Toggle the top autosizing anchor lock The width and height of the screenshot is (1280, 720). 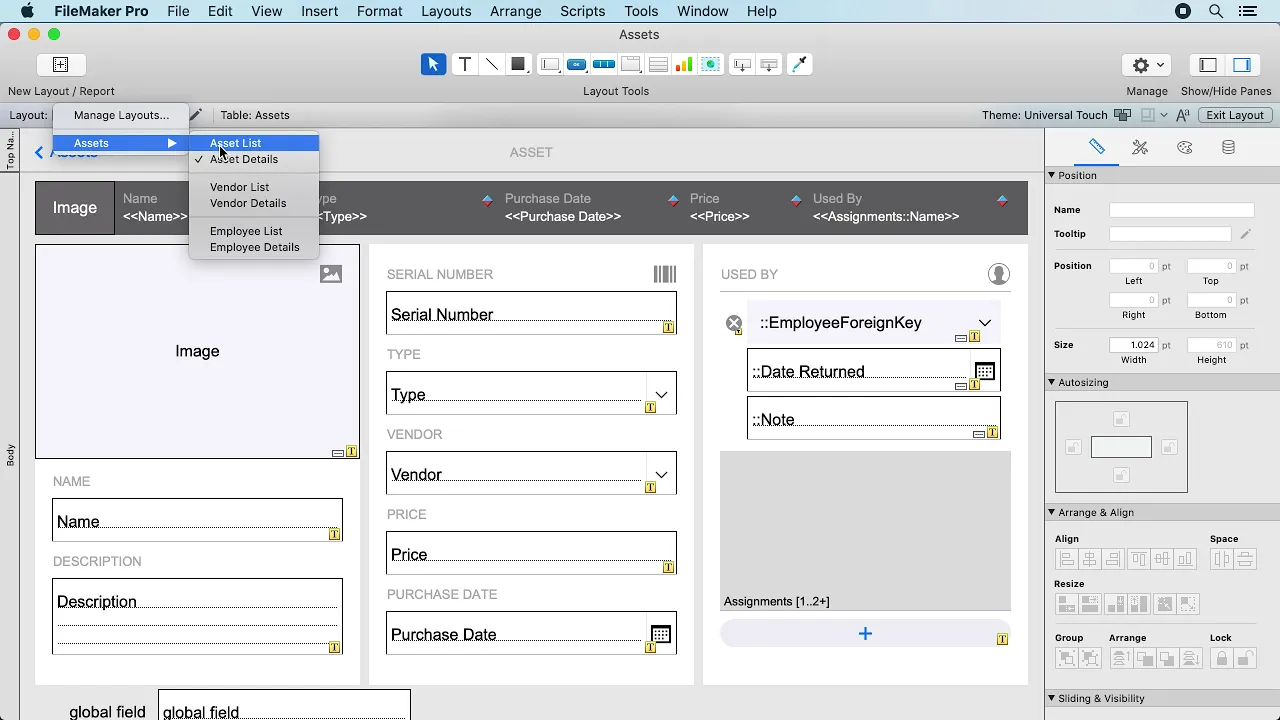point(1121,420)
